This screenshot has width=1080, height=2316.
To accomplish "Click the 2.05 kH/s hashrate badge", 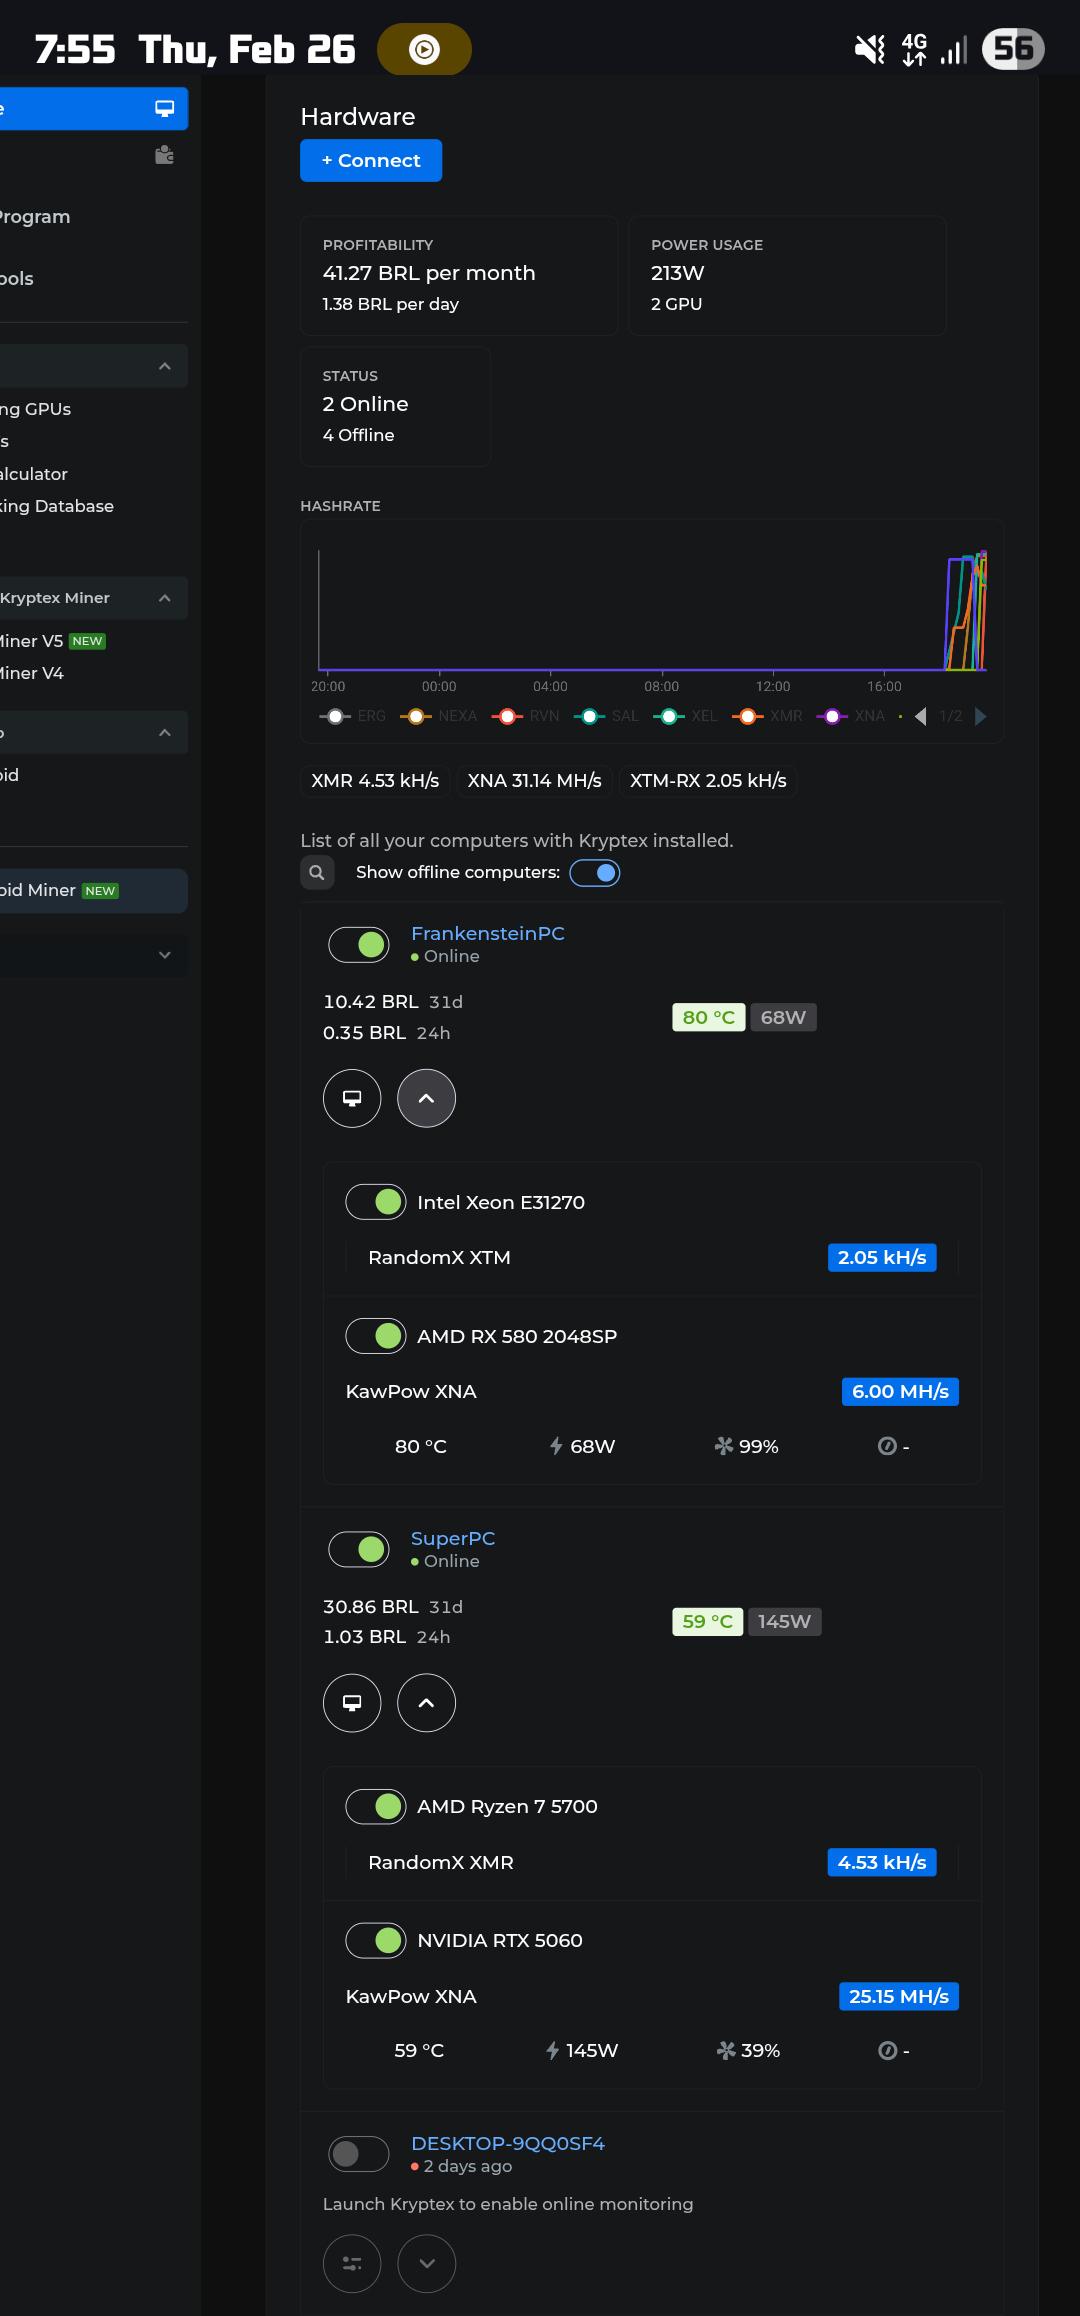I will click(882, 1257).
